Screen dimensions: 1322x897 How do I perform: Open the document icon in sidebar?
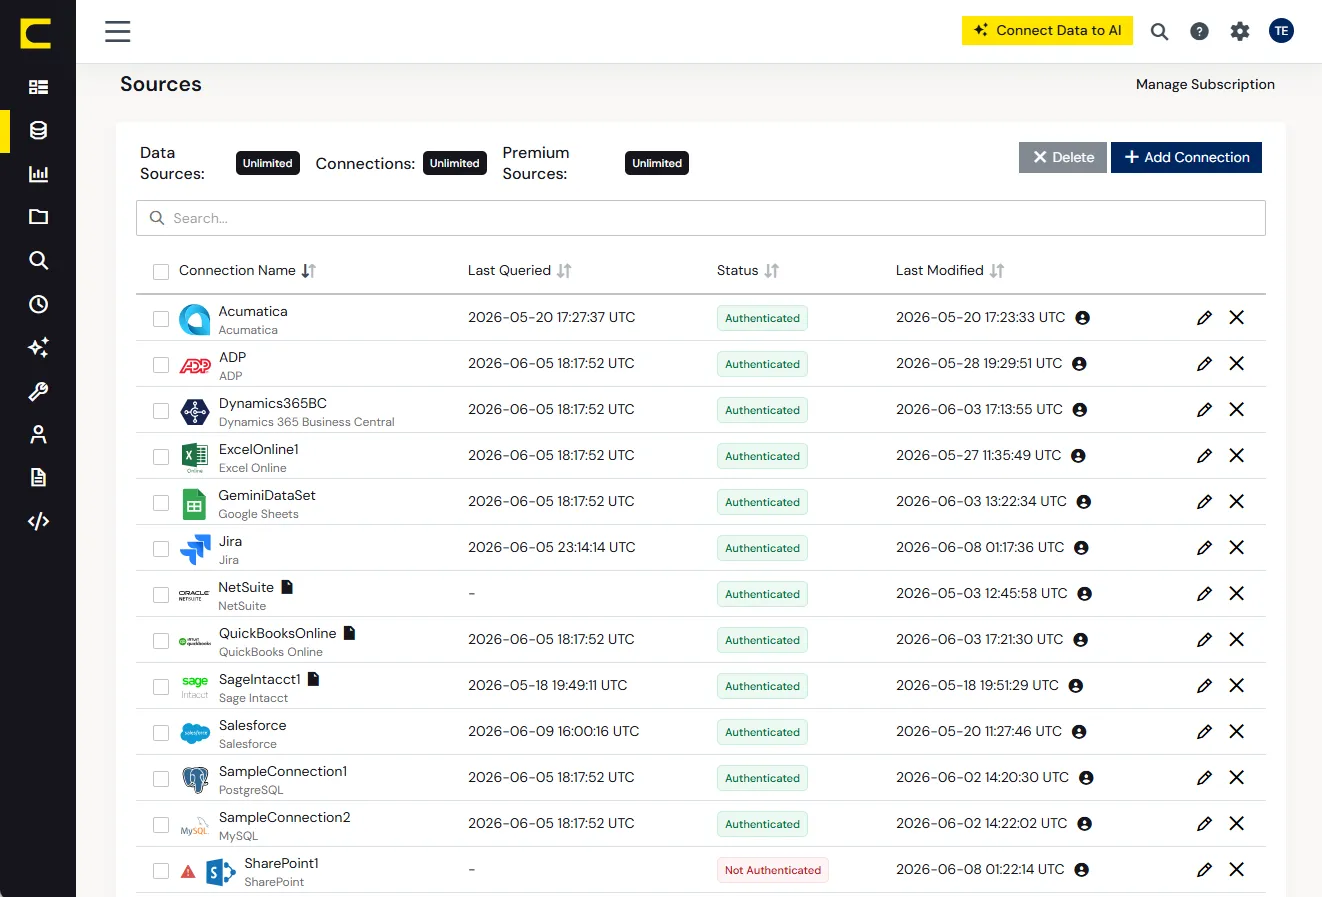(38, 477)
